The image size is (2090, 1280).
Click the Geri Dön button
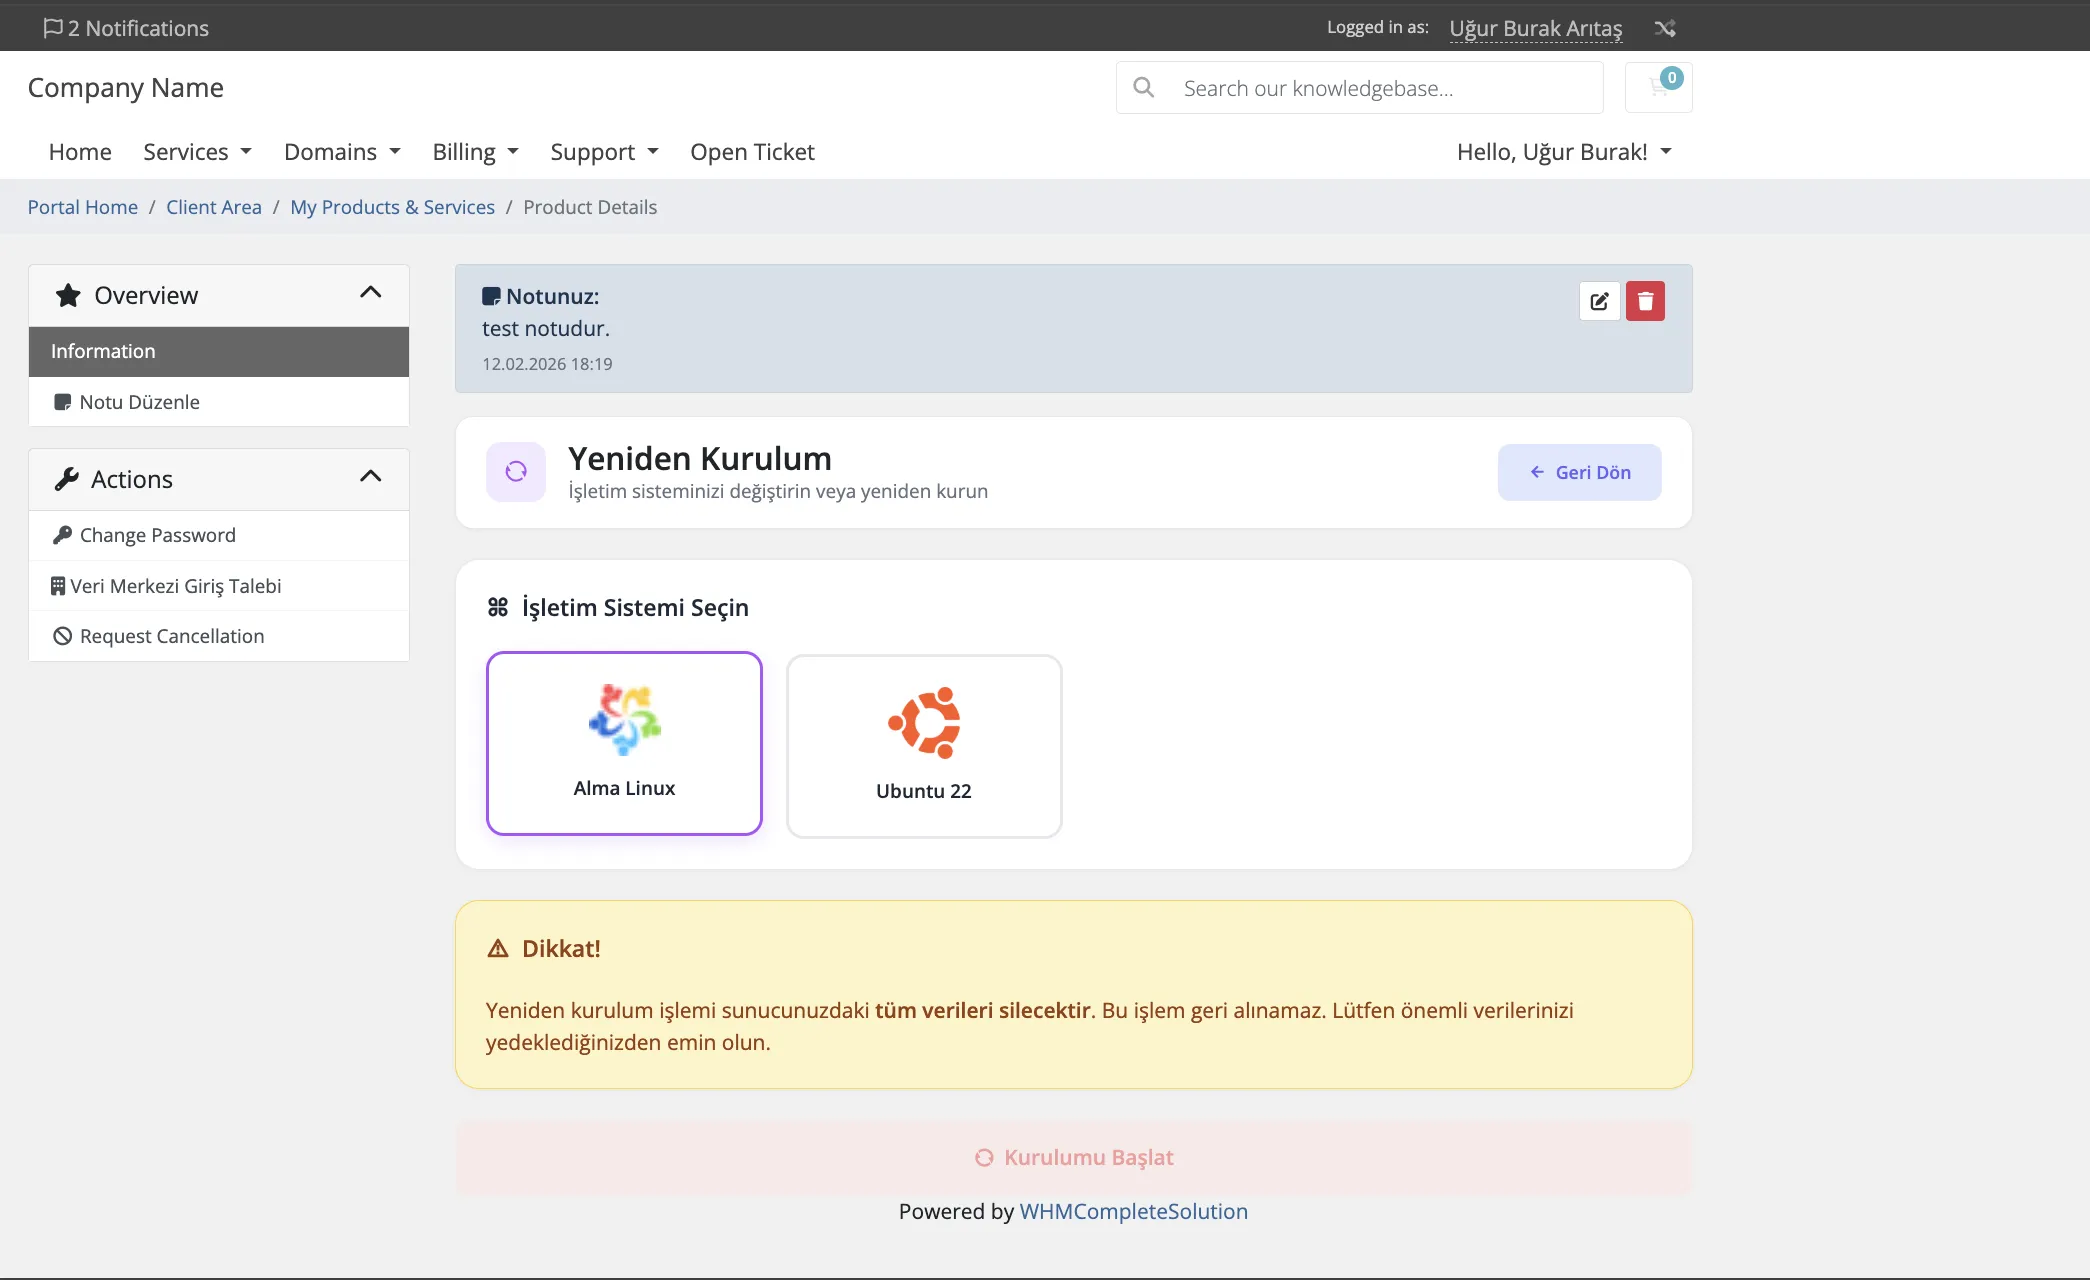coord(1580,472)
